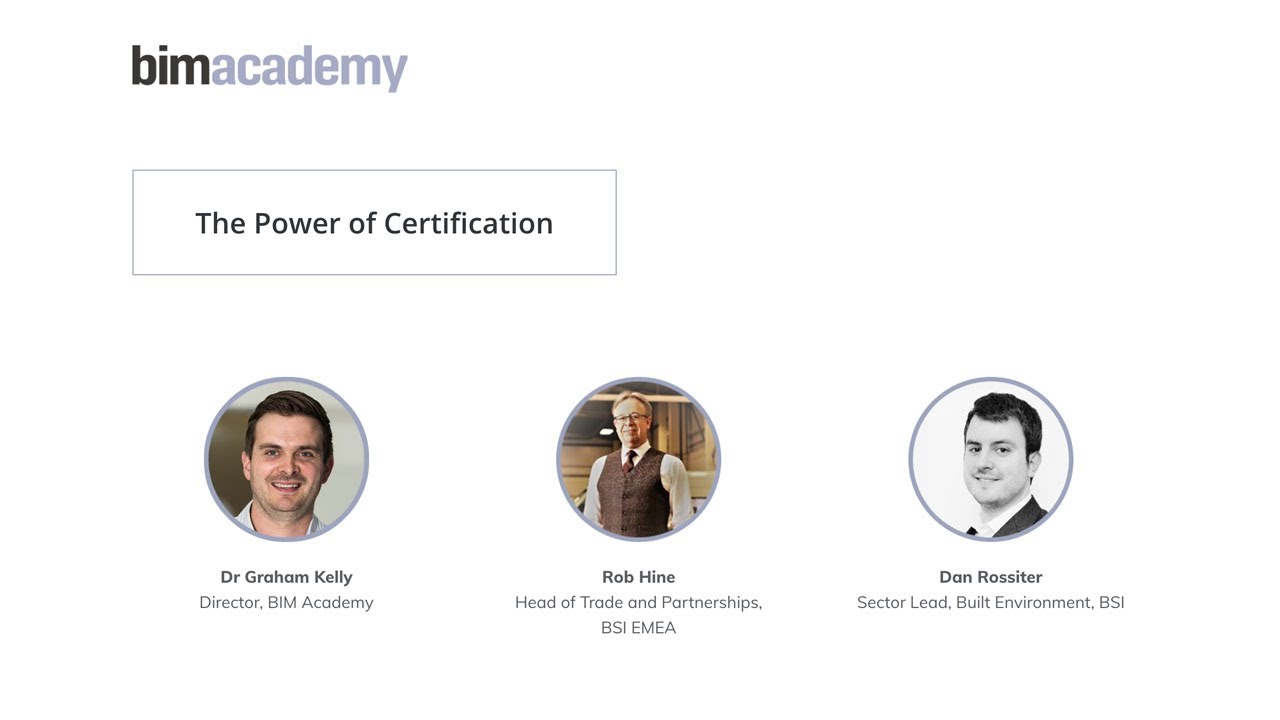Image resolution: width=1280 pixels, height=720 pixels.
Task: Click the bimacademy logo
Action: 270,68
